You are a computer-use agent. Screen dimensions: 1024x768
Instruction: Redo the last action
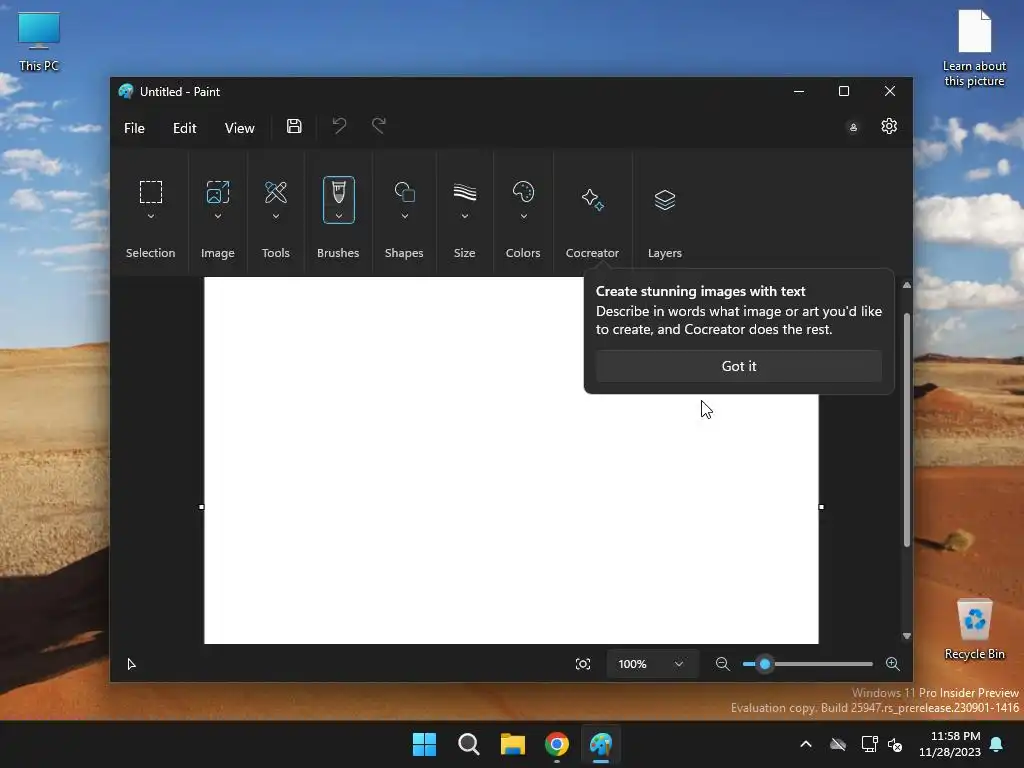(379, 125)
